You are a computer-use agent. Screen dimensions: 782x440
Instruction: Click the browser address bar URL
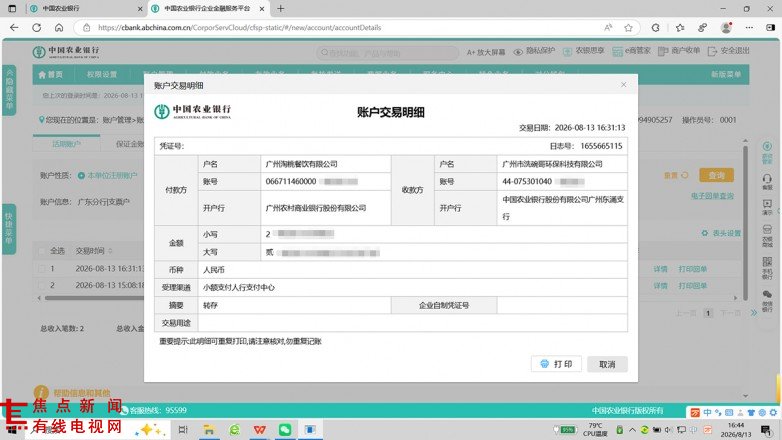[x=239, y=27]
